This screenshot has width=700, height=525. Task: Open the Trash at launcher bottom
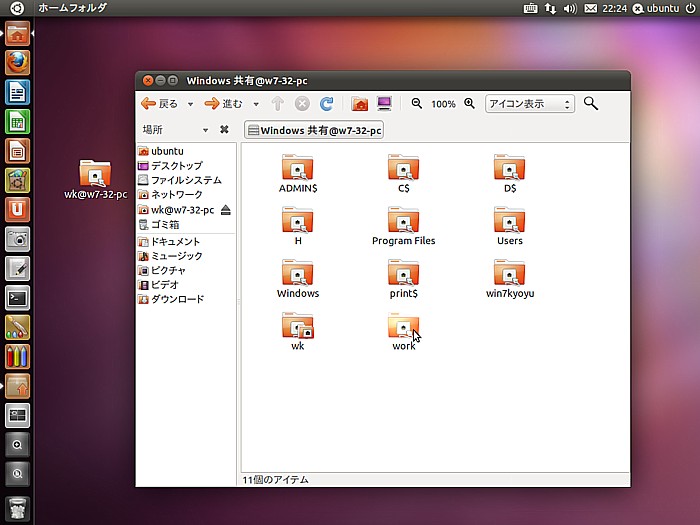[17, 509]
